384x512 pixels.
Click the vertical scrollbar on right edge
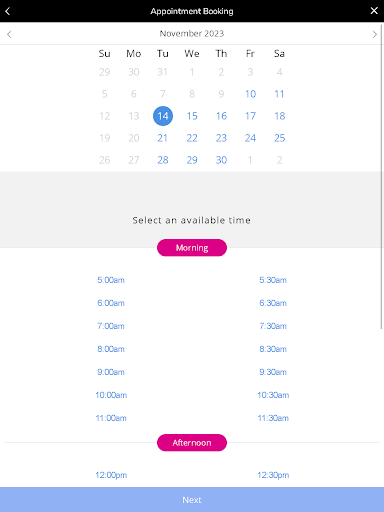point(382,176)
